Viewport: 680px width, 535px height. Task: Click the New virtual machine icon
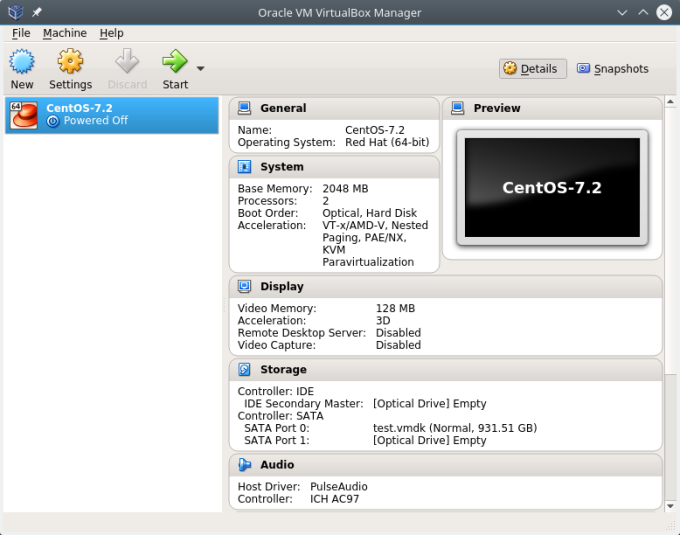(x=22, y=62)
